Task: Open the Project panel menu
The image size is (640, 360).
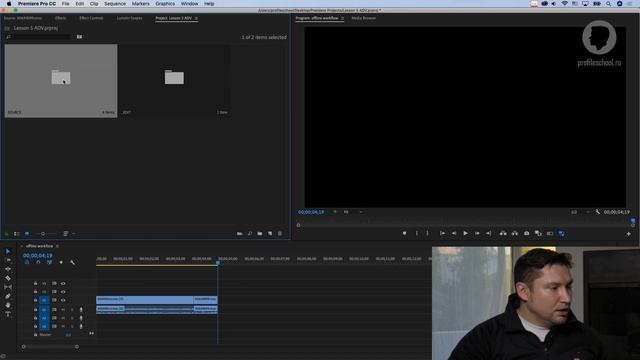Action: click(x=196, y=18)
